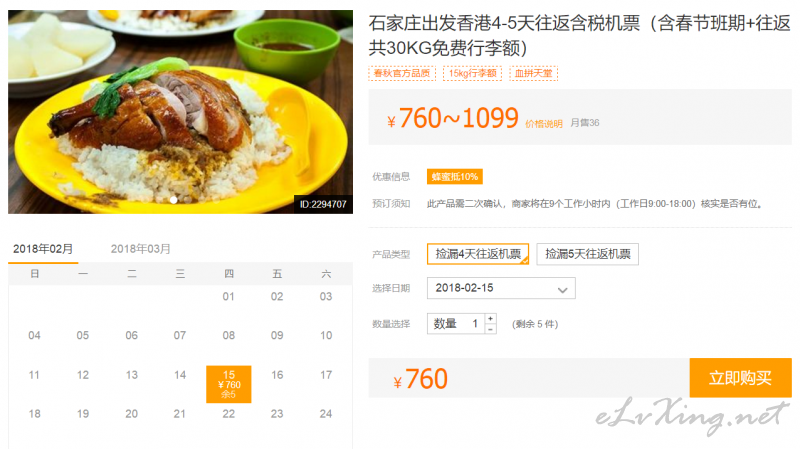
Task: Click the 血拼天堂 tag
Action: (x=533, y=73)
